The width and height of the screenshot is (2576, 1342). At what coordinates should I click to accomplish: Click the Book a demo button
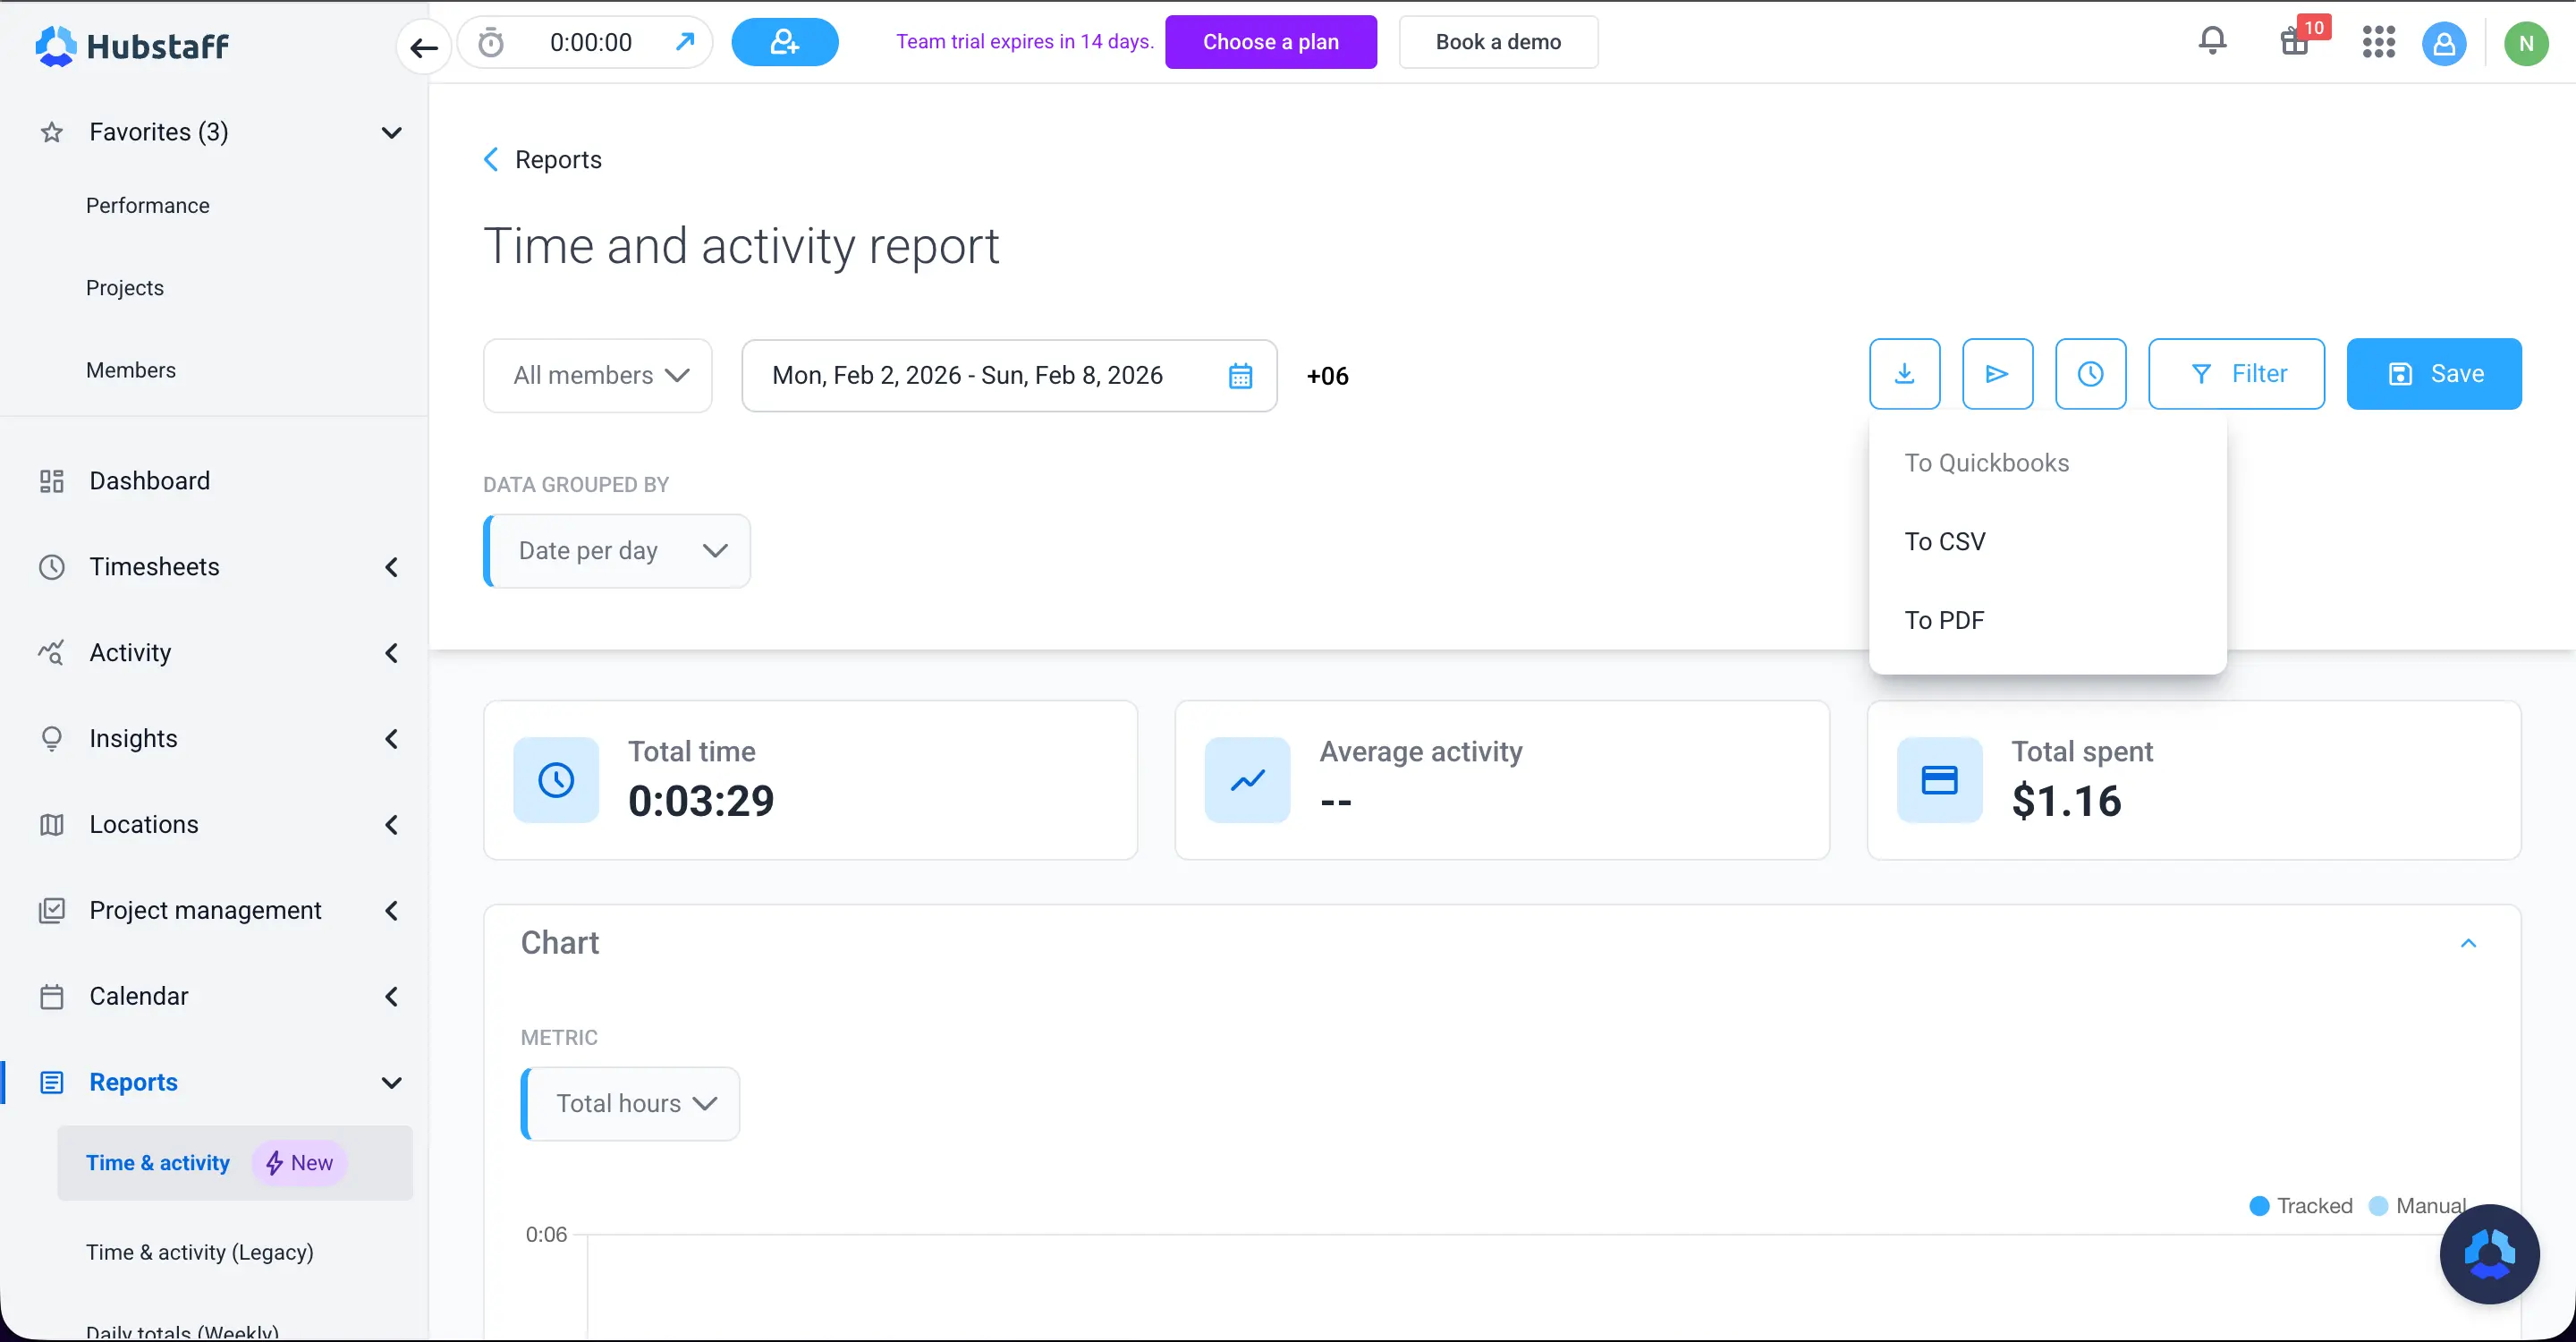tap(1499, 42)
